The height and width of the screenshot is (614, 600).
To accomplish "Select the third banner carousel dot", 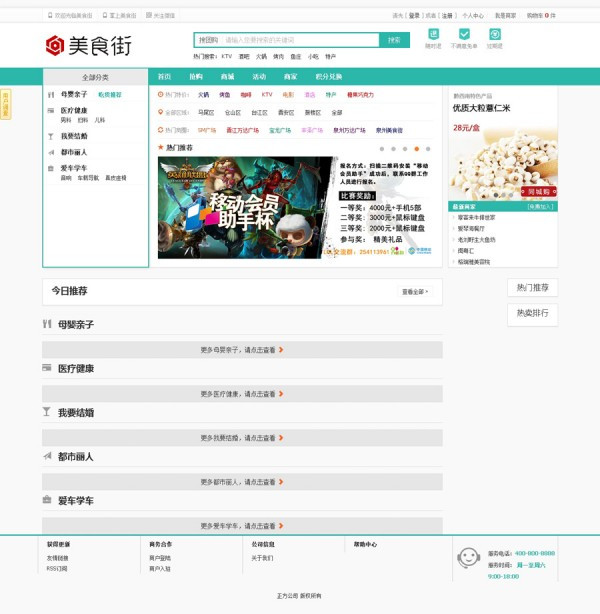I will pos(405,149).
